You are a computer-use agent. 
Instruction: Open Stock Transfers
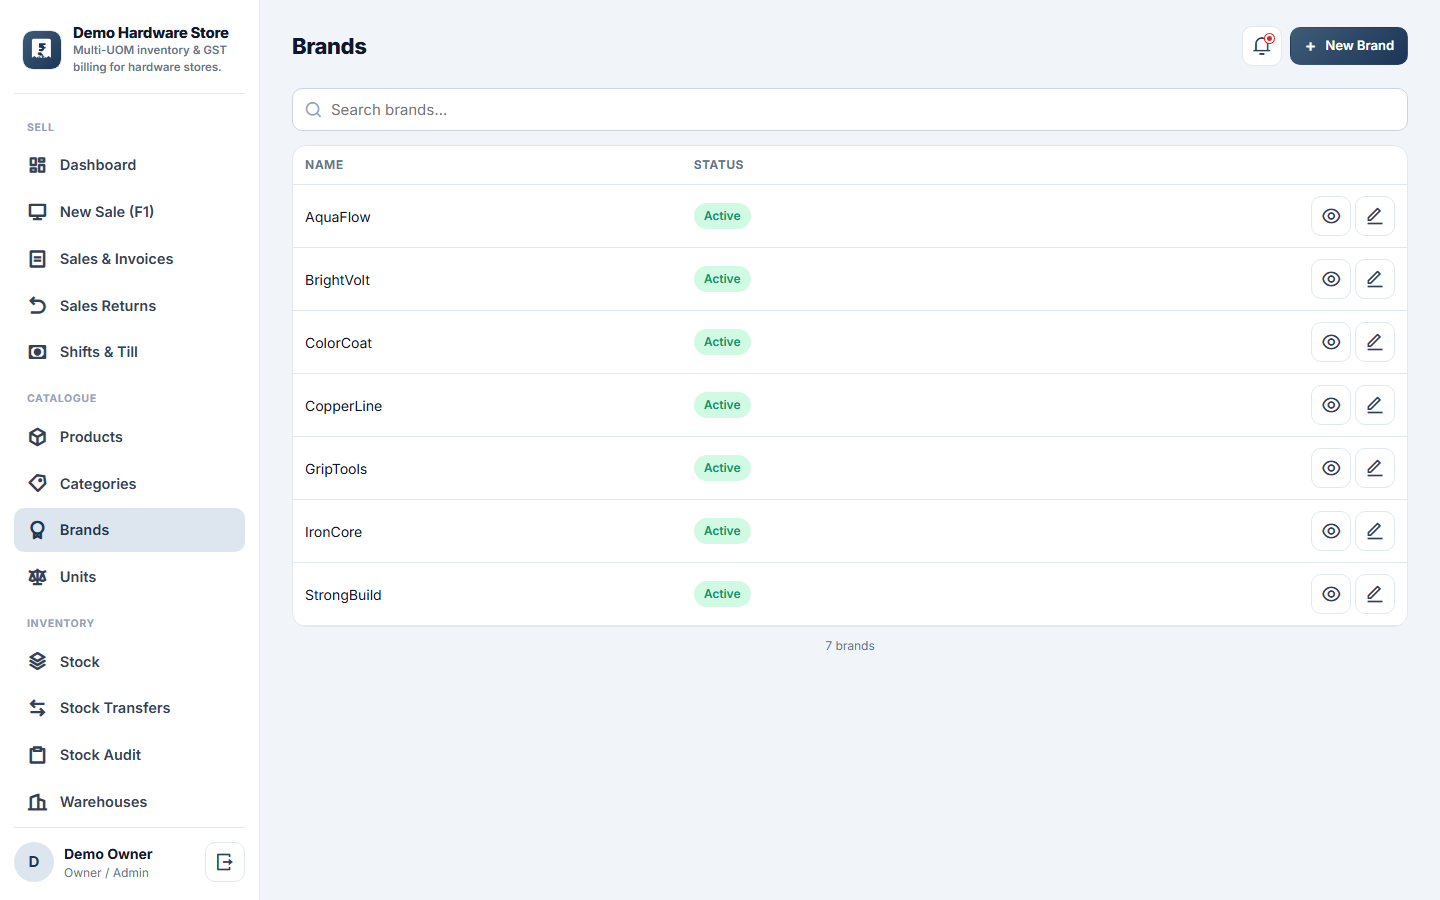click(129, 708)
